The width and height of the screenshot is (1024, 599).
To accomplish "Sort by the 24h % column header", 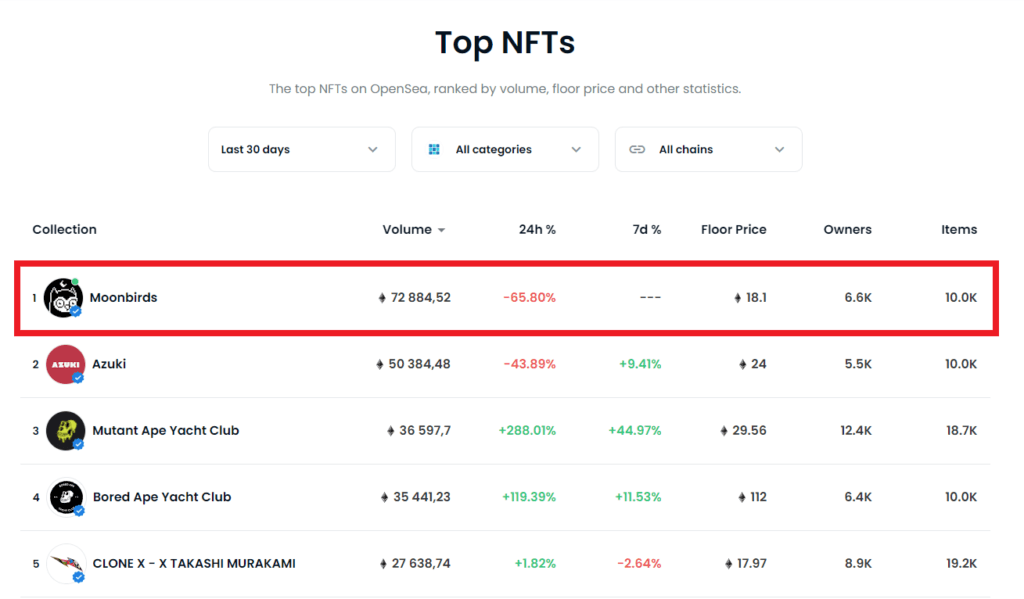I will pyautogui.click(x=537, y=230).
